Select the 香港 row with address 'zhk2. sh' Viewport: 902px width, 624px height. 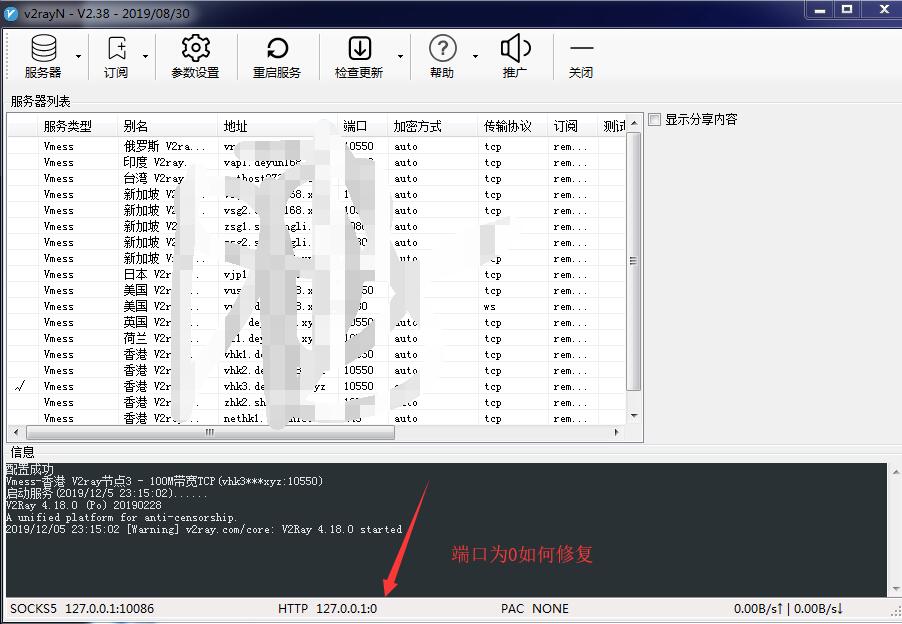[317, 402]
